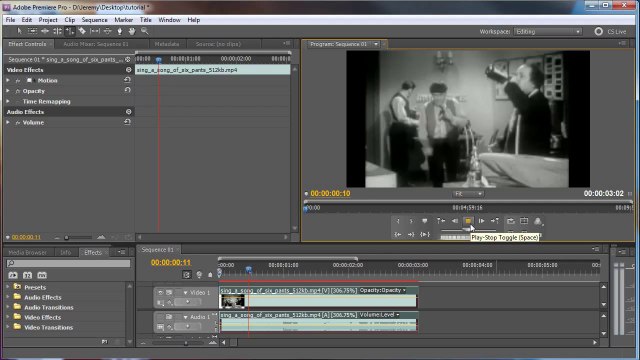Select the Slip tool
640x360 pixels.
tap(95, 31)
